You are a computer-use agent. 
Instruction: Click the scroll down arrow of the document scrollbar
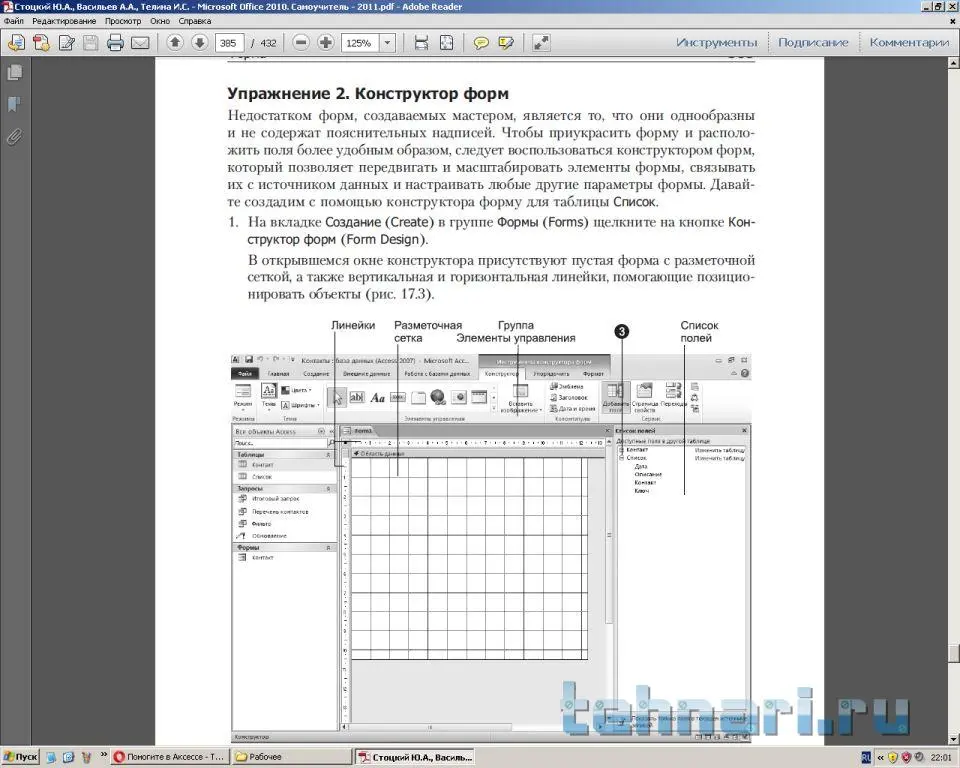click(954, 739)
